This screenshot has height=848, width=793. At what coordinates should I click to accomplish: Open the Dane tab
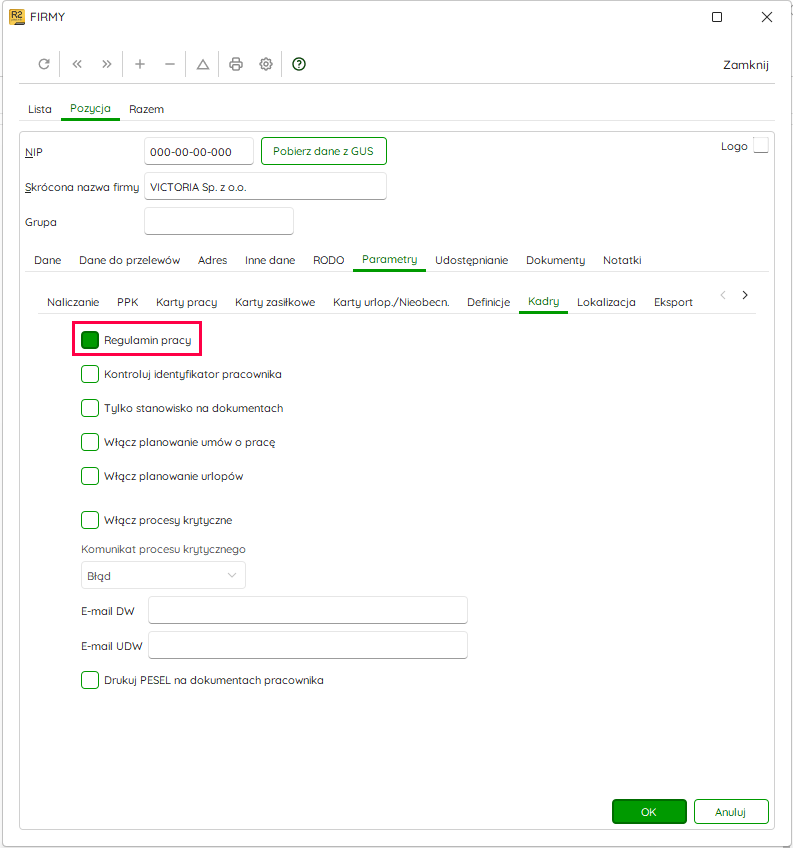[x=48, y=261]
